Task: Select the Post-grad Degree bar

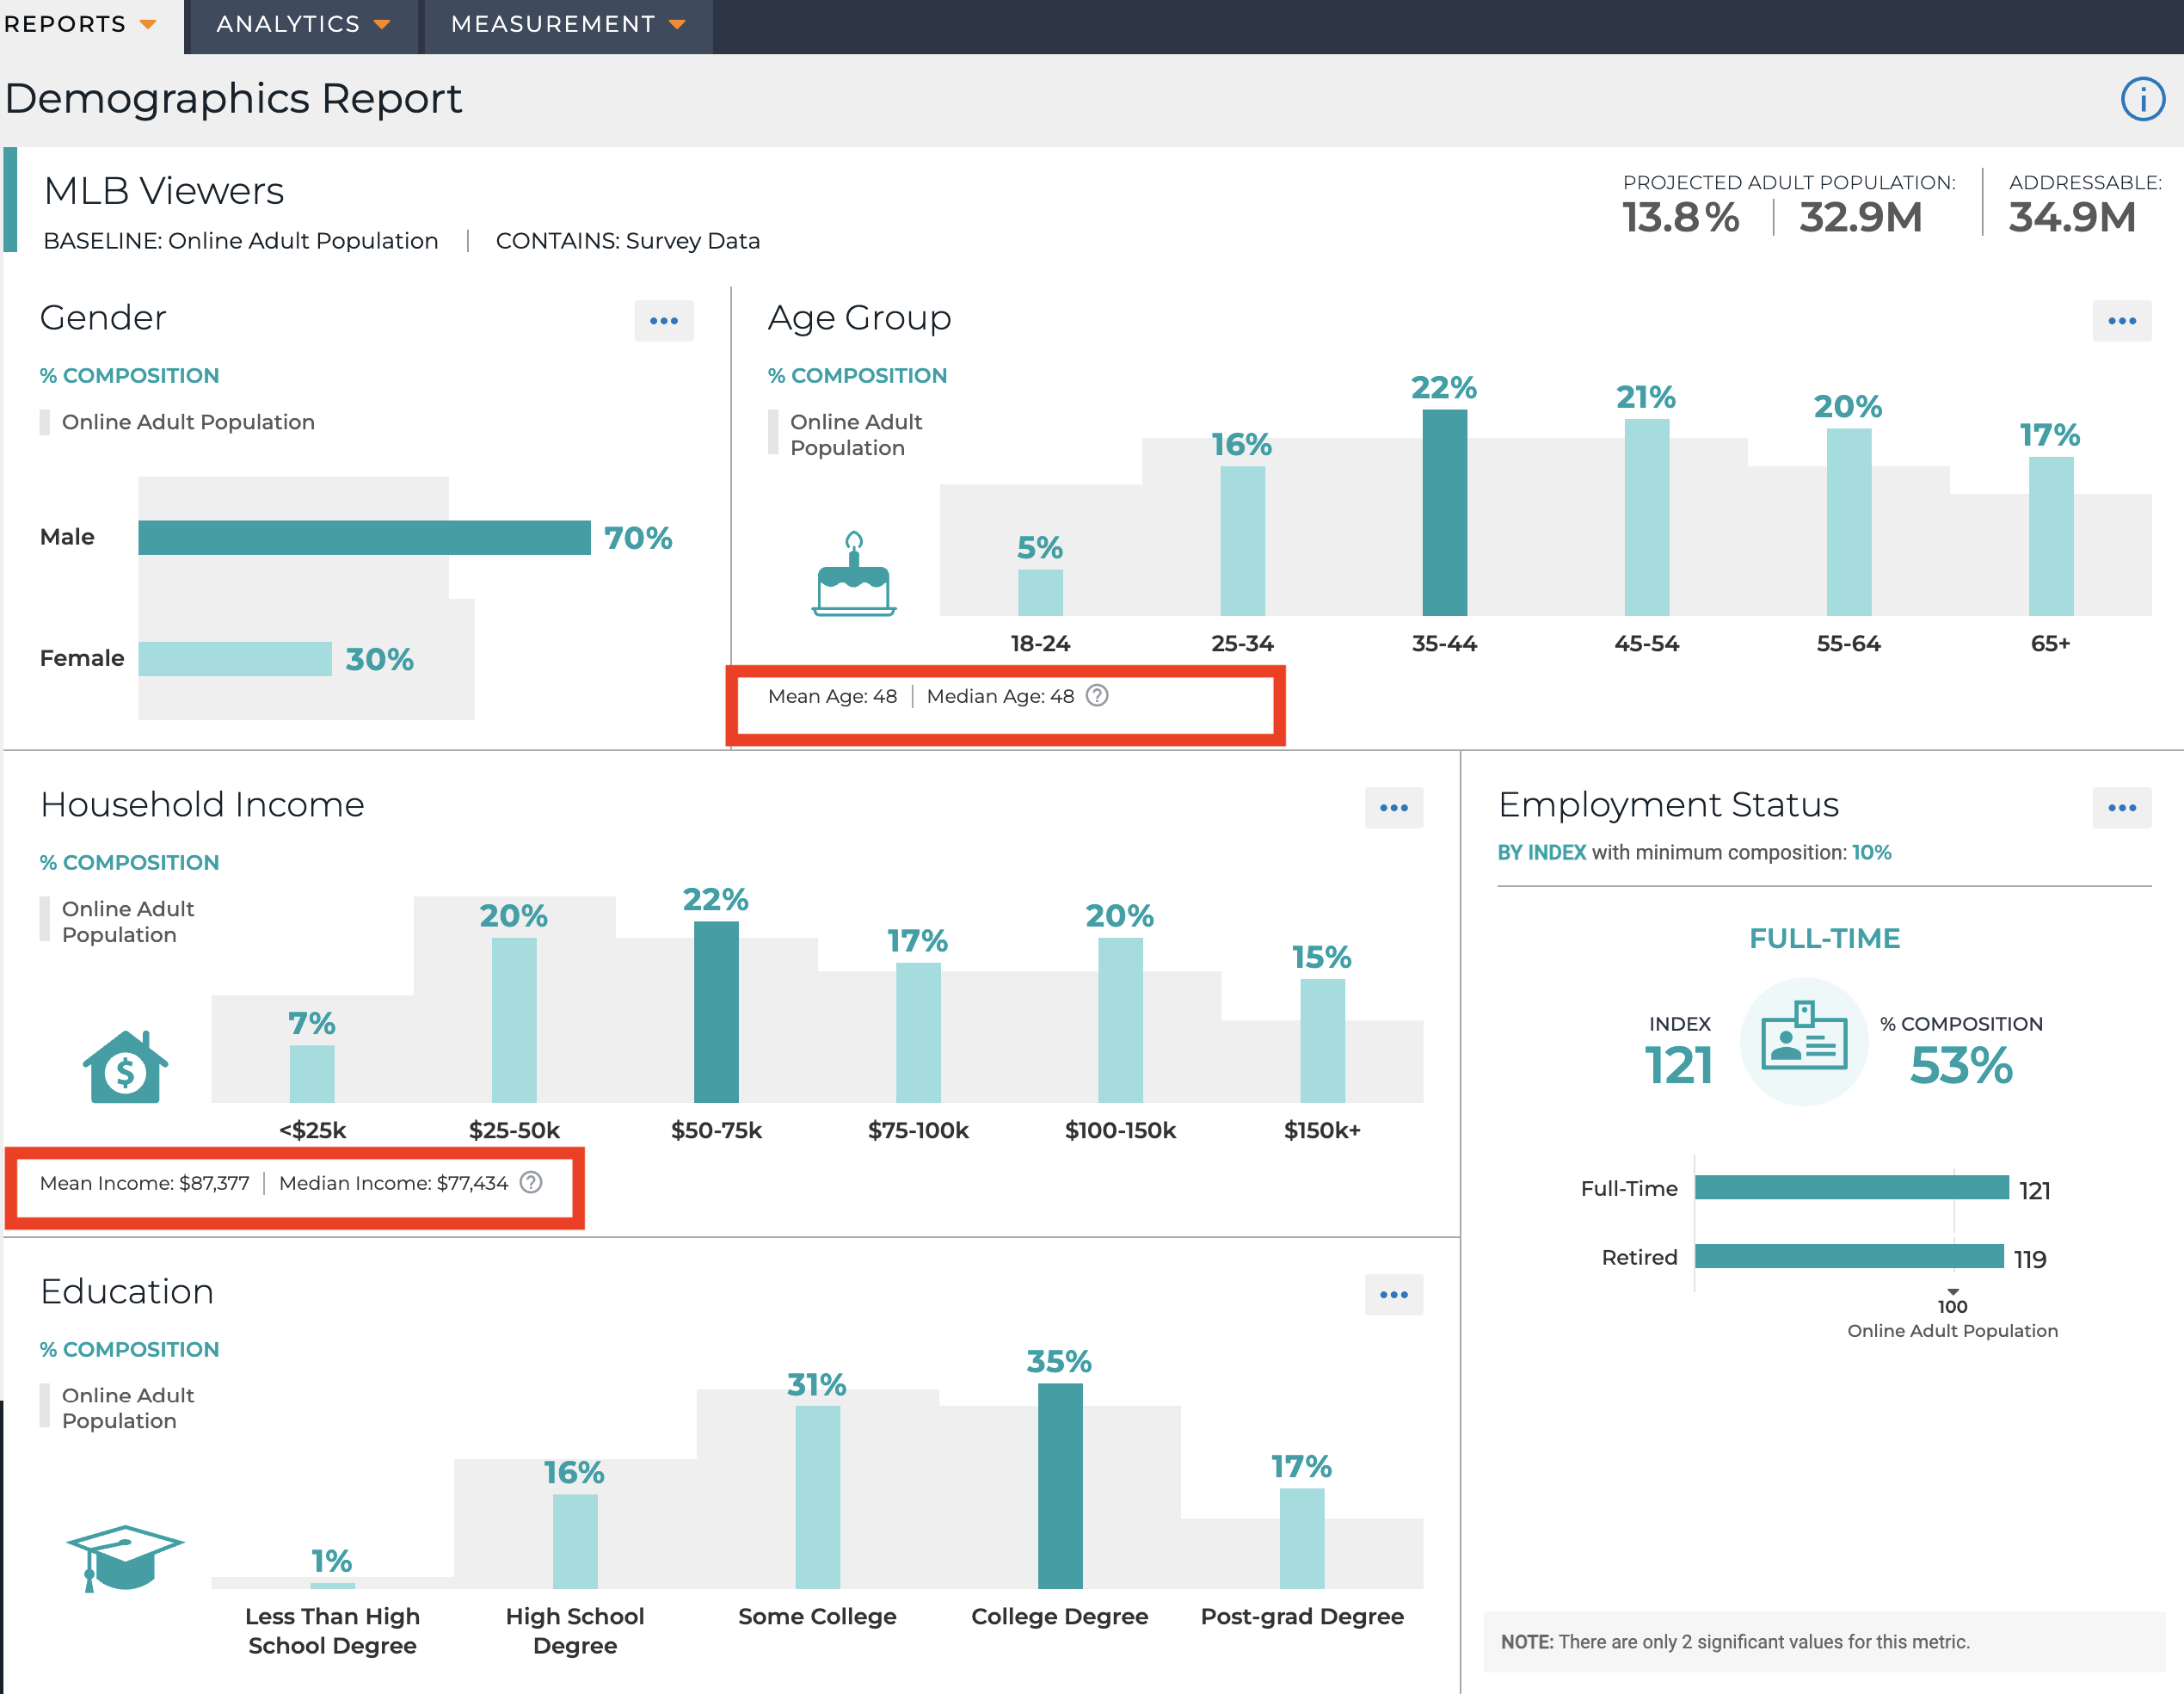Action: pos(1302,1539)
